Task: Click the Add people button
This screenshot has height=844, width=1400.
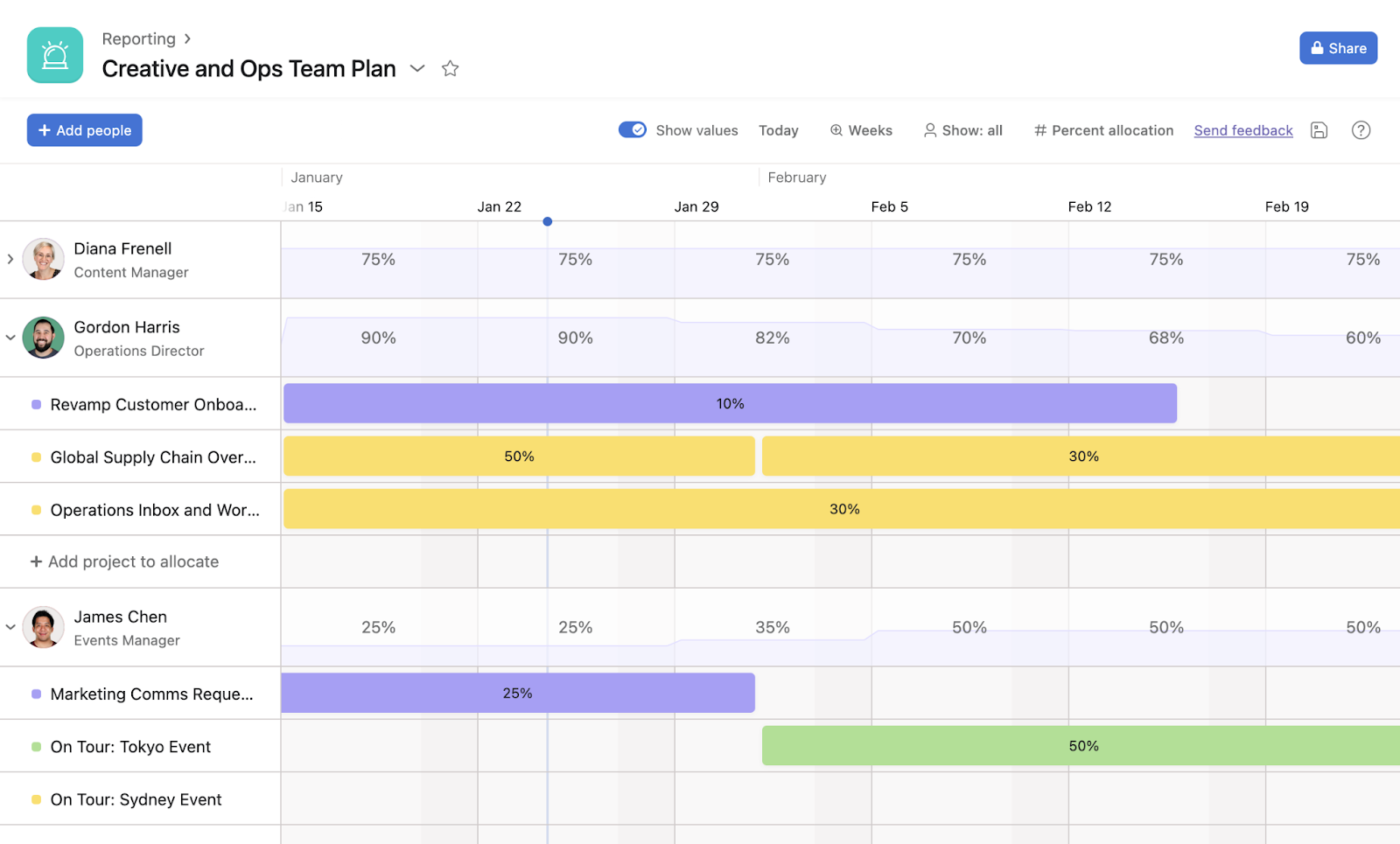Action: 85,130
